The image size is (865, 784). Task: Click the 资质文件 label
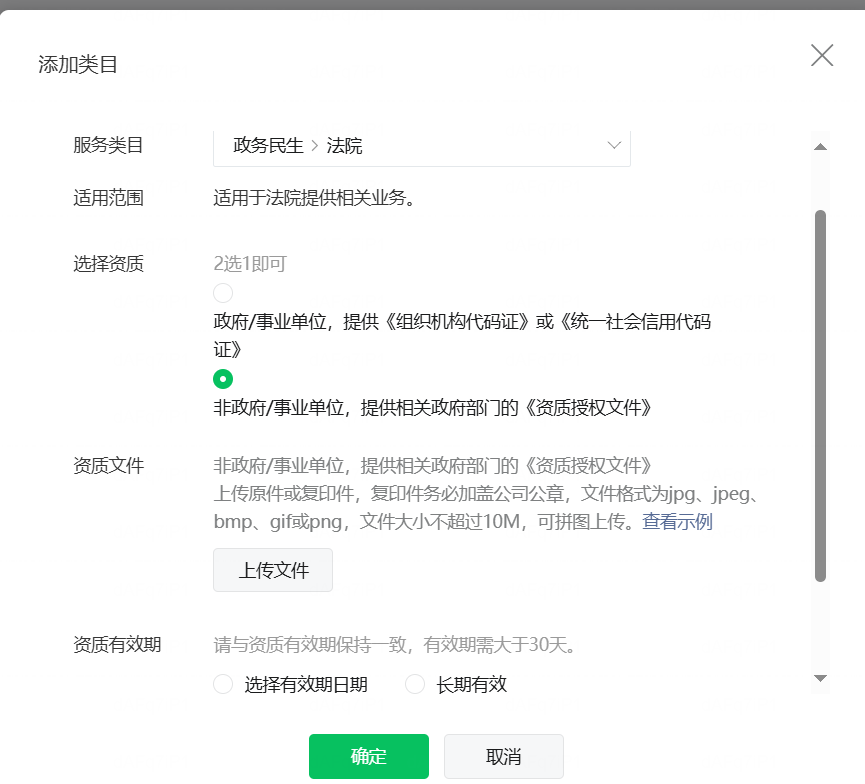pyautogui.click(x=109, y=466)
